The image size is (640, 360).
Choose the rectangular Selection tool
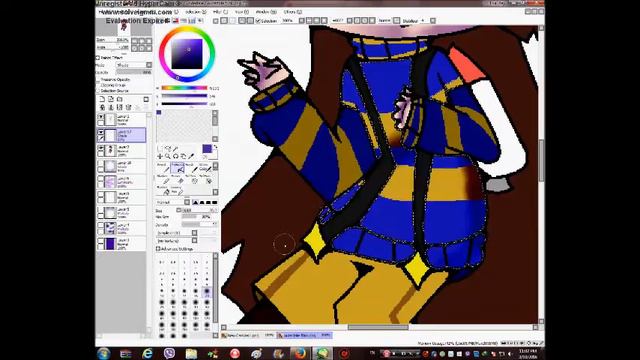pos(160,149)
